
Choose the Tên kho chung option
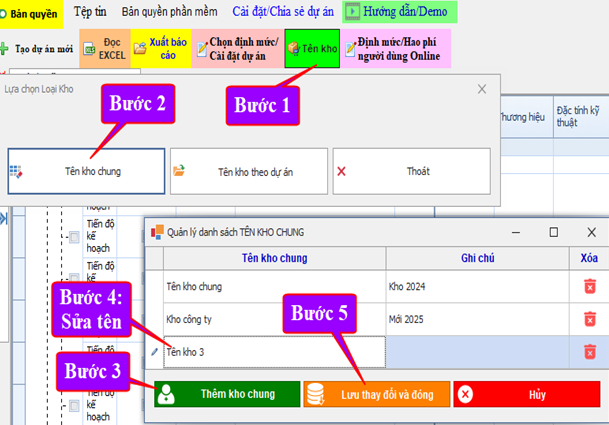(x=86, y=171)
